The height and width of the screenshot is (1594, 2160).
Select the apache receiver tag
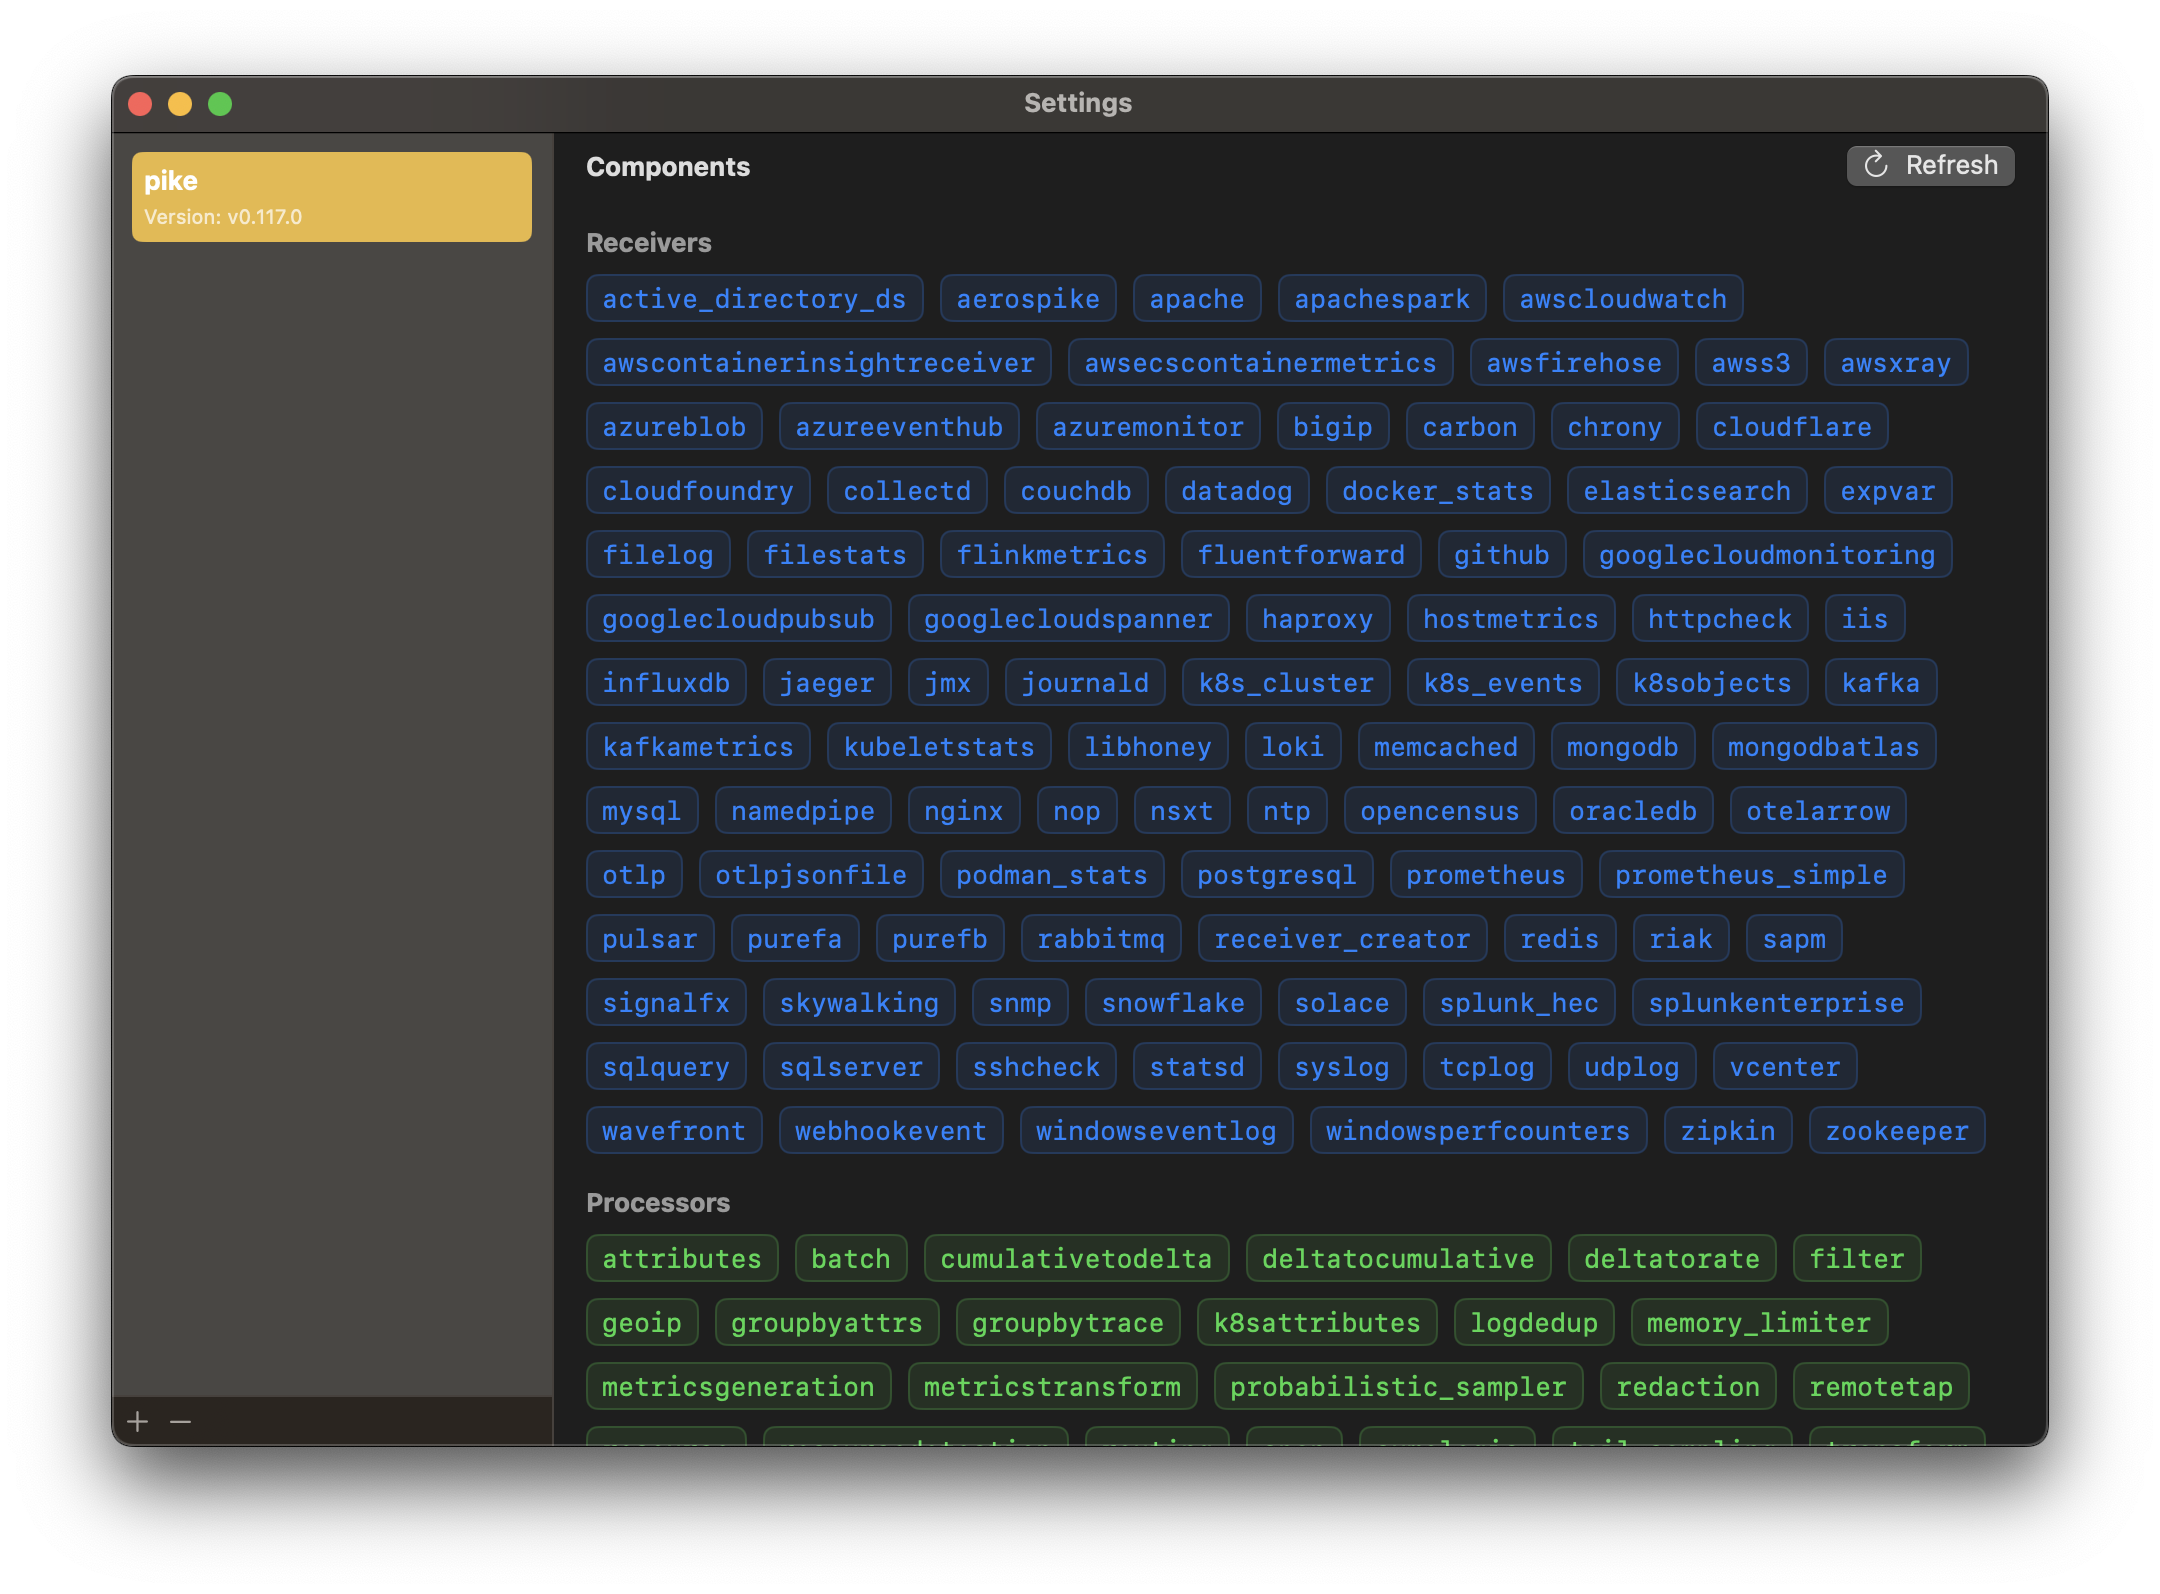click(x=1197, y=299)
